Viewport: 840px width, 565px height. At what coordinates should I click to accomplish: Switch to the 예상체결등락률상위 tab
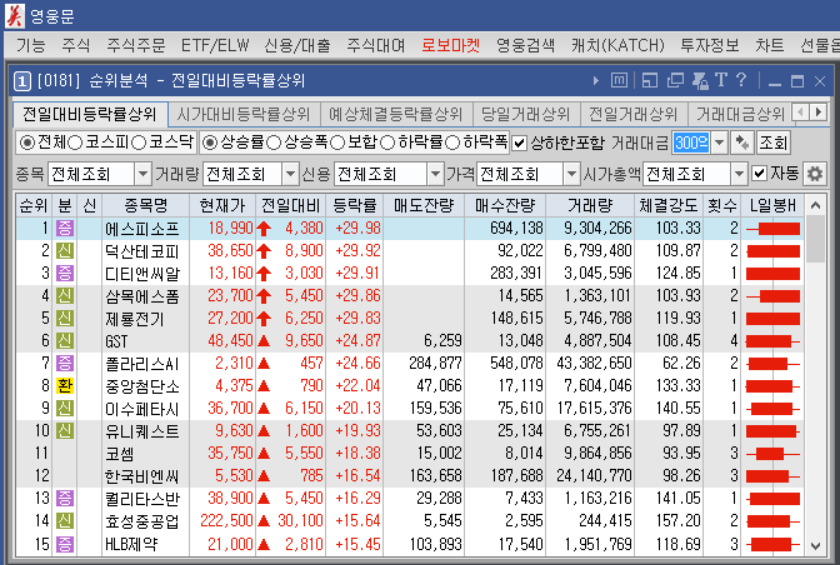point(395,114)
